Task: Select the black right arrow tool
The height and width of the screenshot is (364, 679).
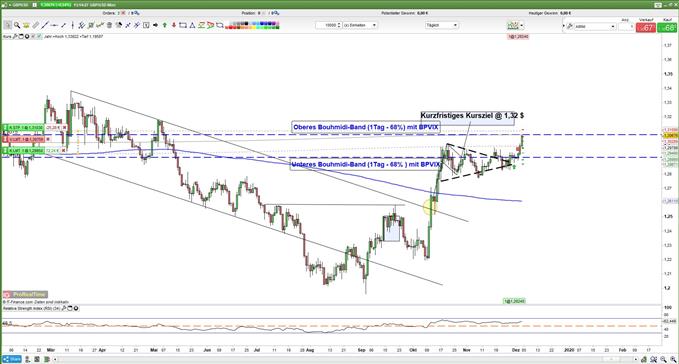Action: (x=155, y=25)
